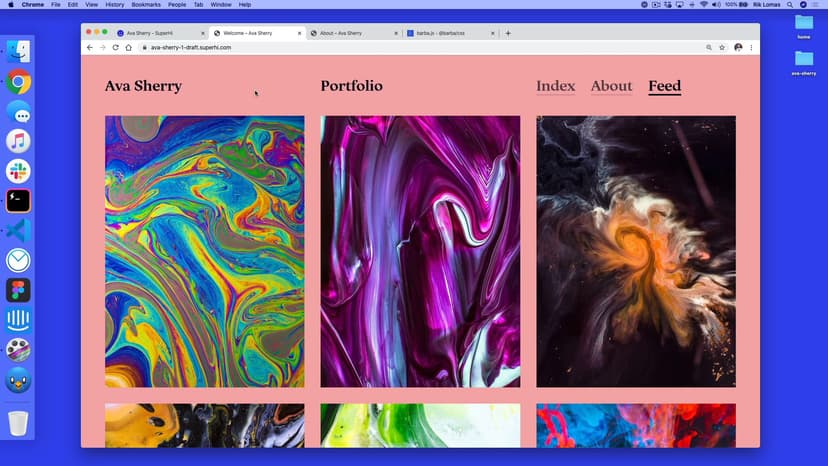Launch Figma from the dock
828x466 pixels.
pos(18,290)
